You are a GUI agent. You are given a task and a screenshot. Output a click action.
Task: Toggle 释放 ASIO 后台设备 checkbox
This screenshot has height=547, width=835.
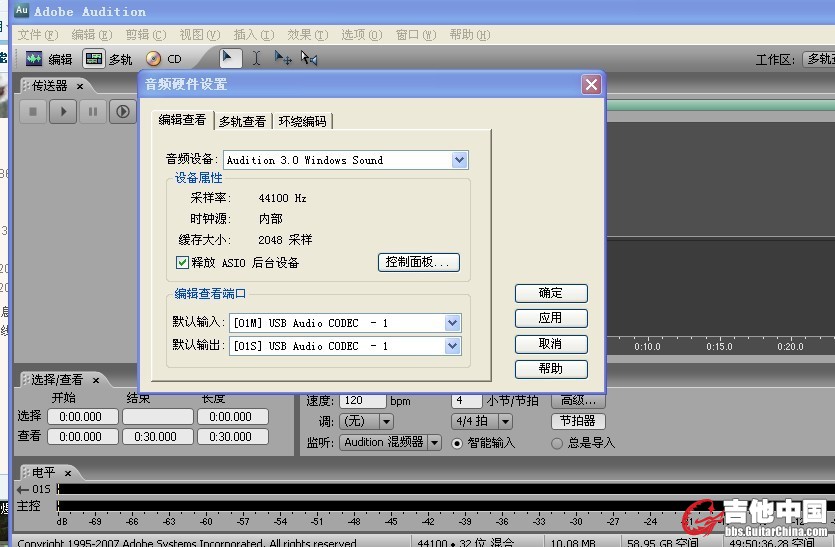point(182,262)
